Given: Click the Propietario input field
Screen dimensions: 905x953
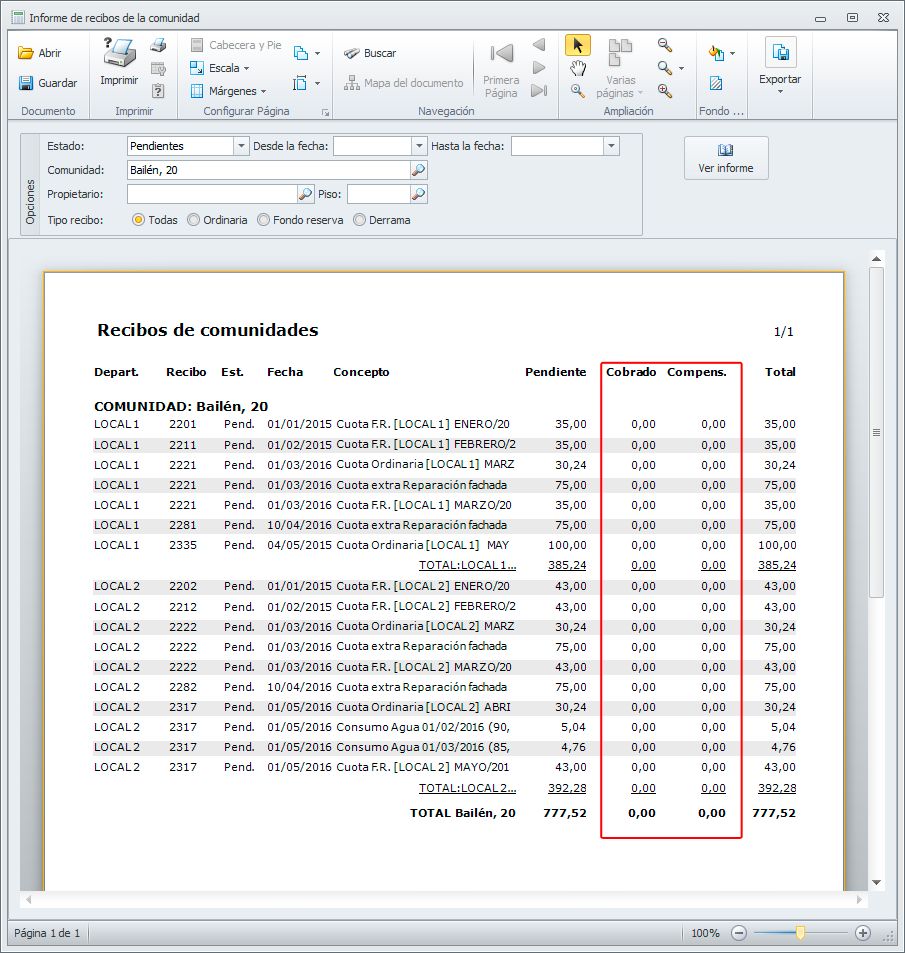Looking at the screenshot, I should [212, 194].
